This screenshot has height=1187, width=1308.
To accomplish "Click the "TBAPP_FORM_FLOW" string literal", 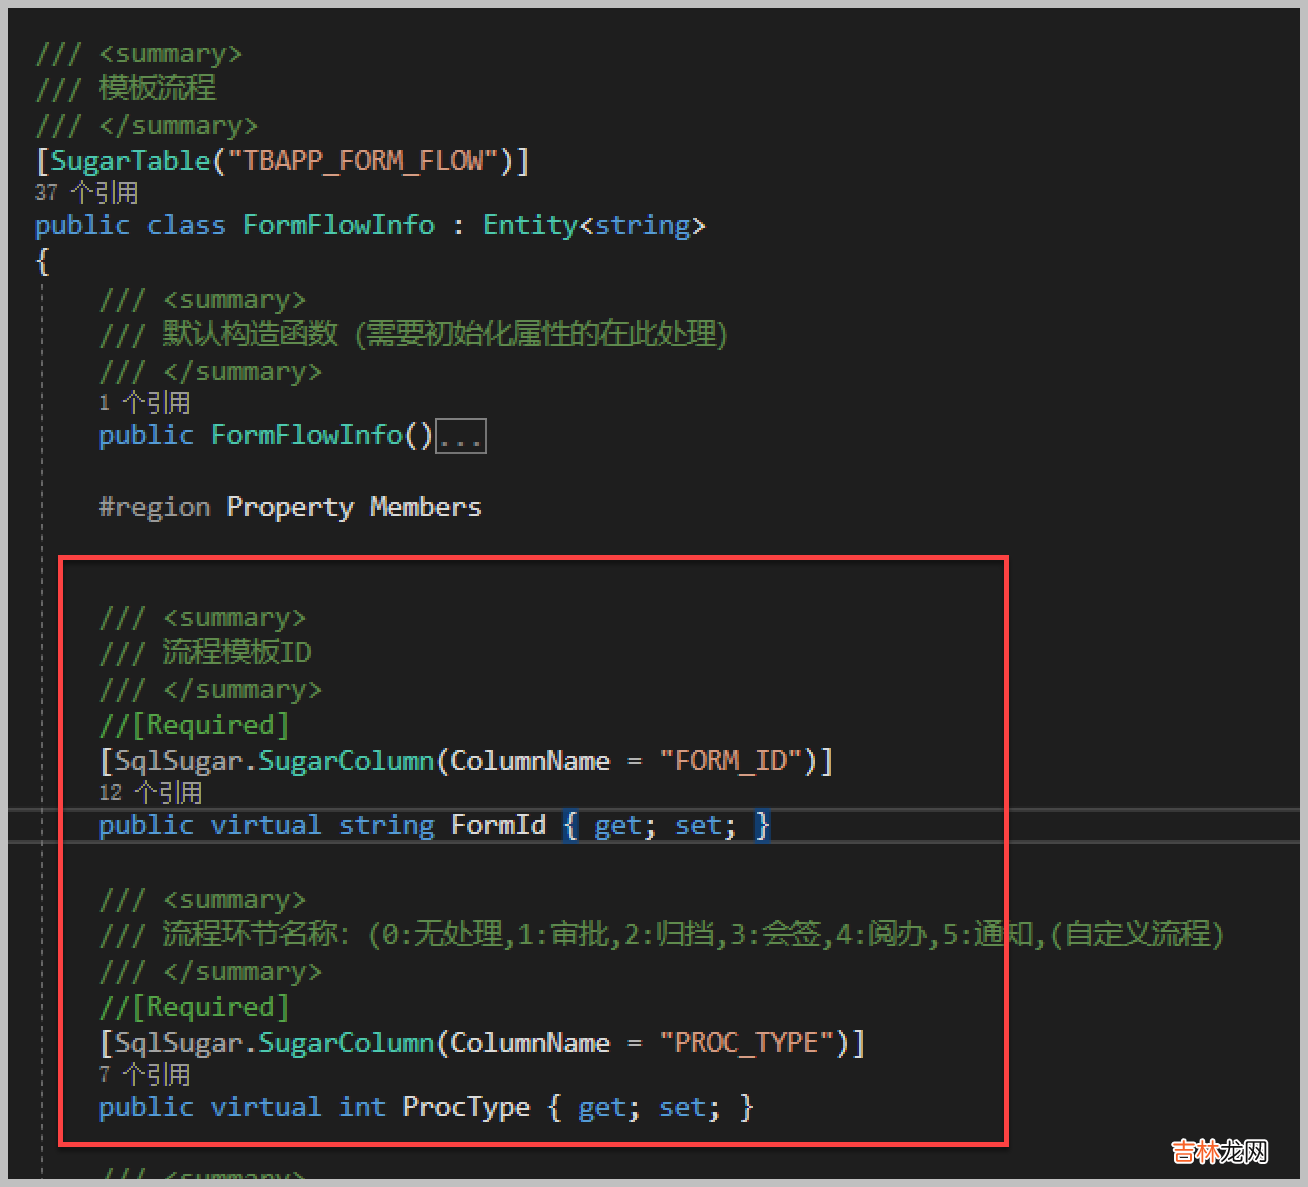I will [363, 161].
